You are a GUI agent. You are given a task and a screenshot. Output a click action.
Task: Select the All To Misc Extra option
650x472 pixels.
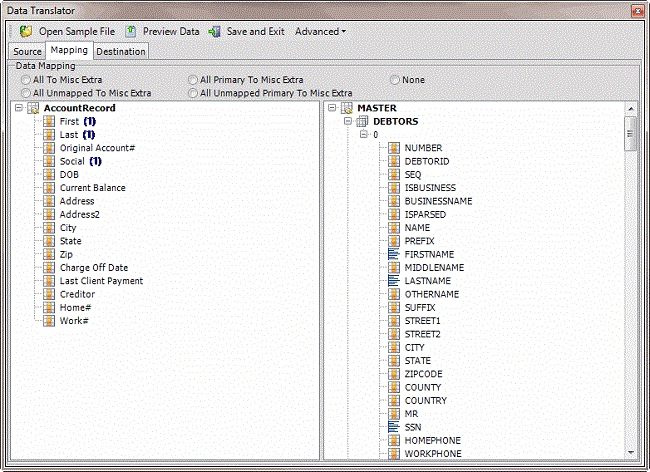click(26, 79)
